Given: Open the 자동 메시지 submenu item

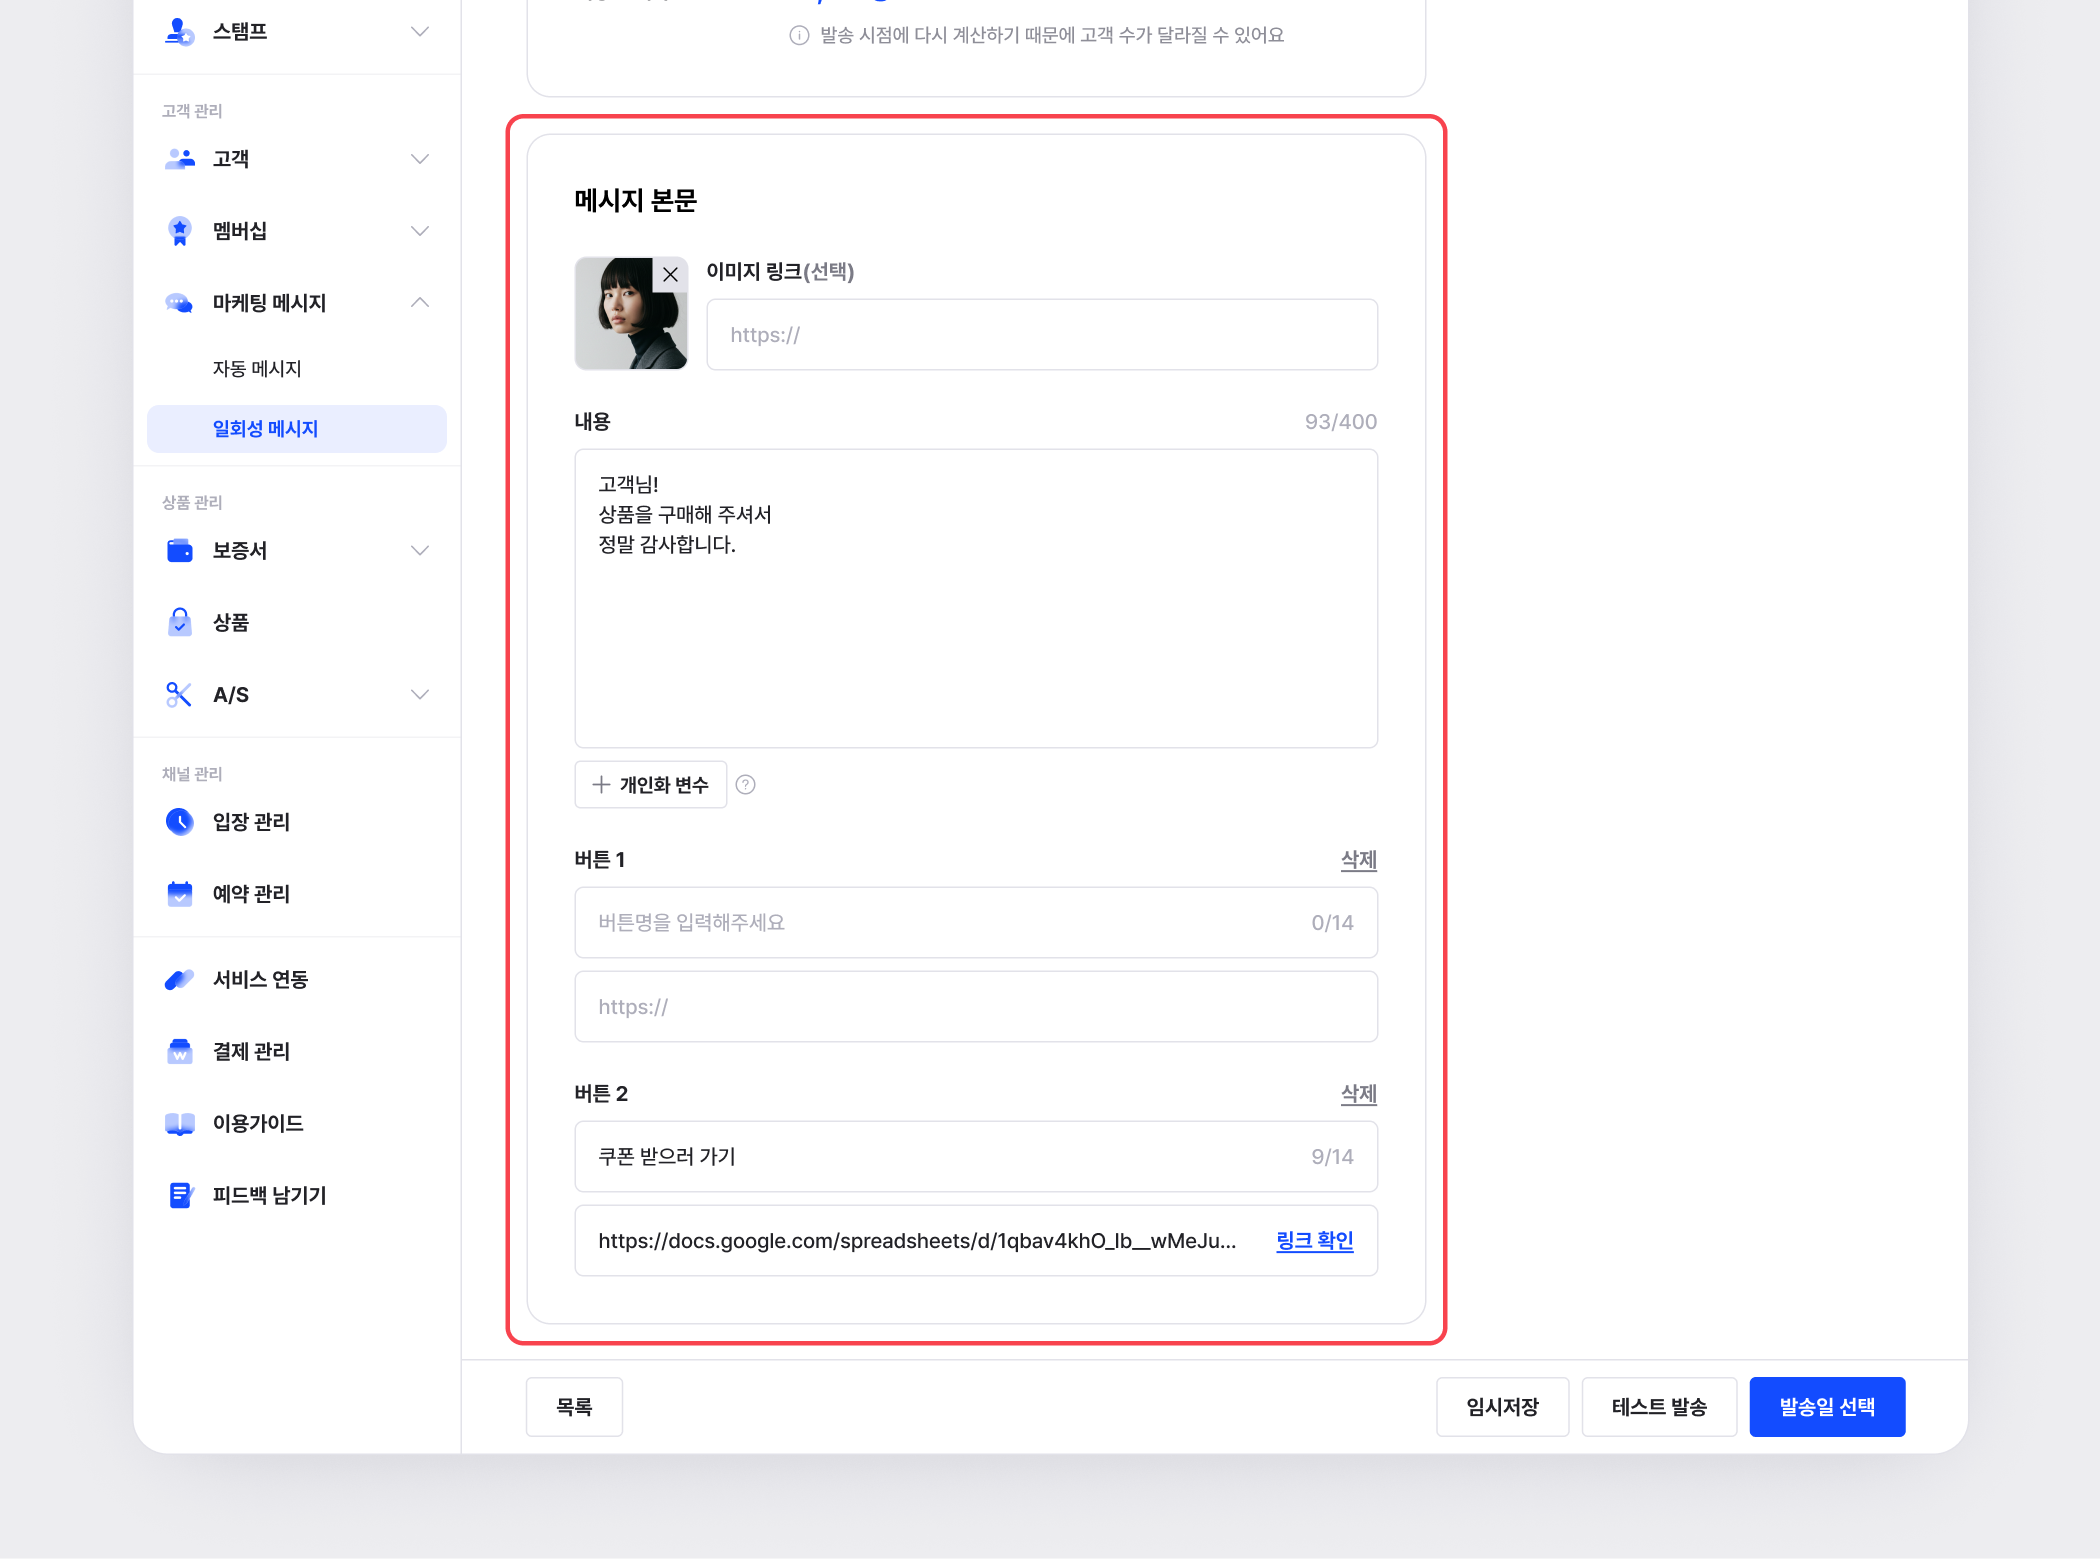Looking at the screenshot, I should (x=257, y=369).
